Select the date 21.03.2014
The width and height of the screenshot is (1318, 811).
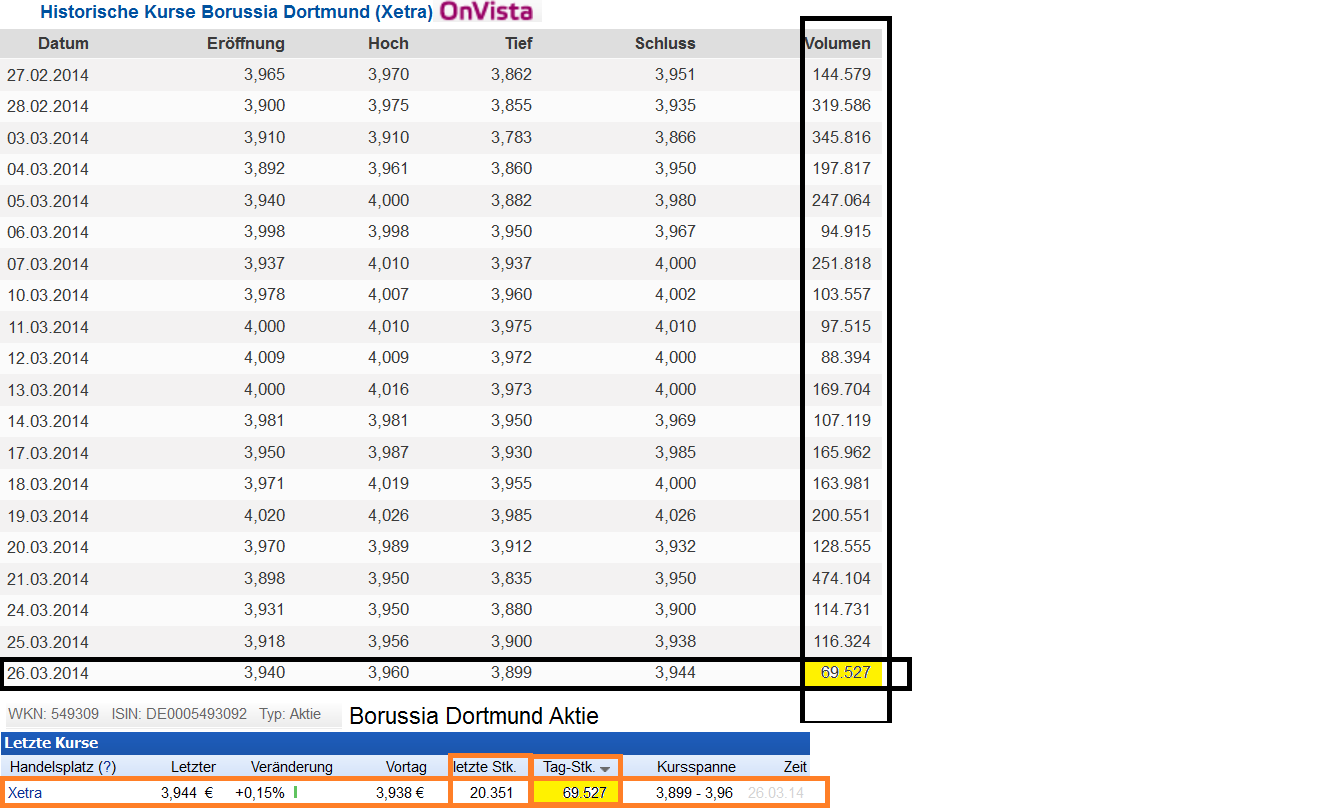(x=48, y=579)
